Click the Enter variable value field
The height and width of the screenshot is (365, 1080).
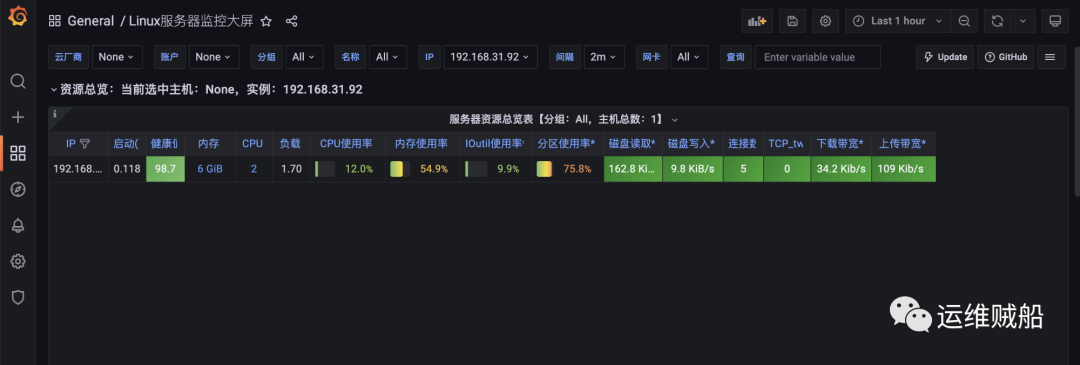tap(818, 57)
